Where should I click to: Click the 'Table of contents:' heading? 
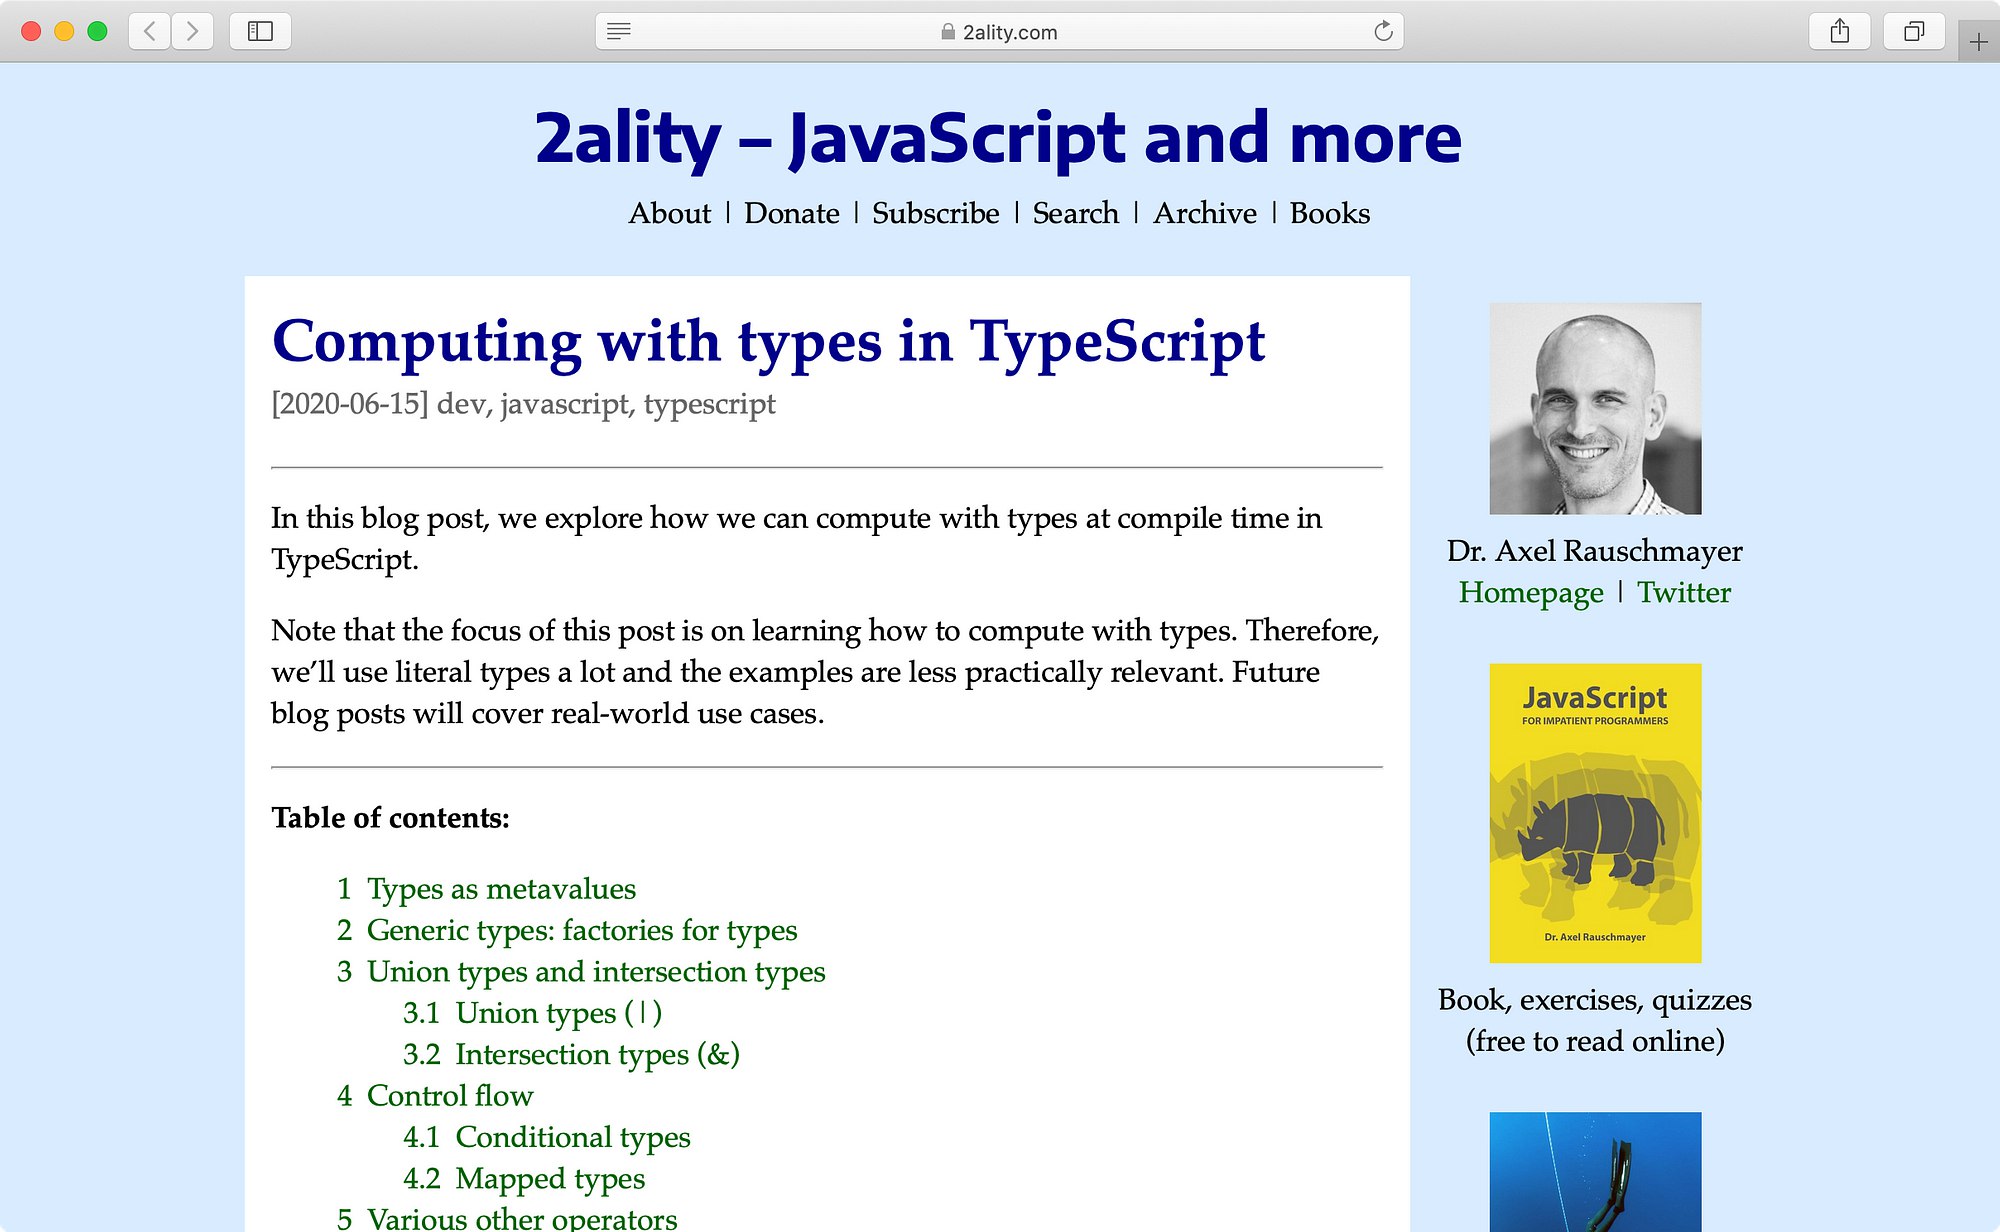pos(390,818)
